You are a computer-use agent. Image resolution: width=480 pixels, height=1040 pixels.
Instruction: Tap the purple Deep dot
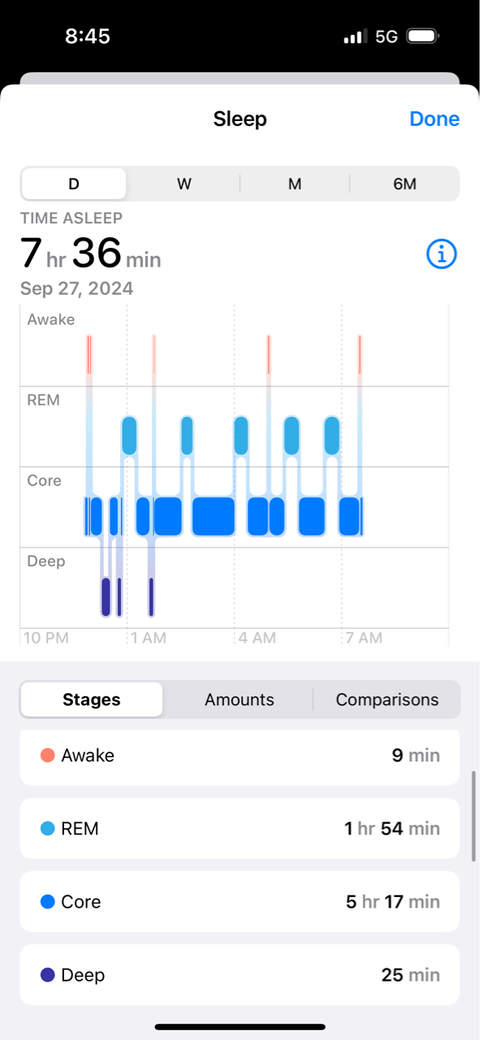pyautogui.click(x=48, y=975)
